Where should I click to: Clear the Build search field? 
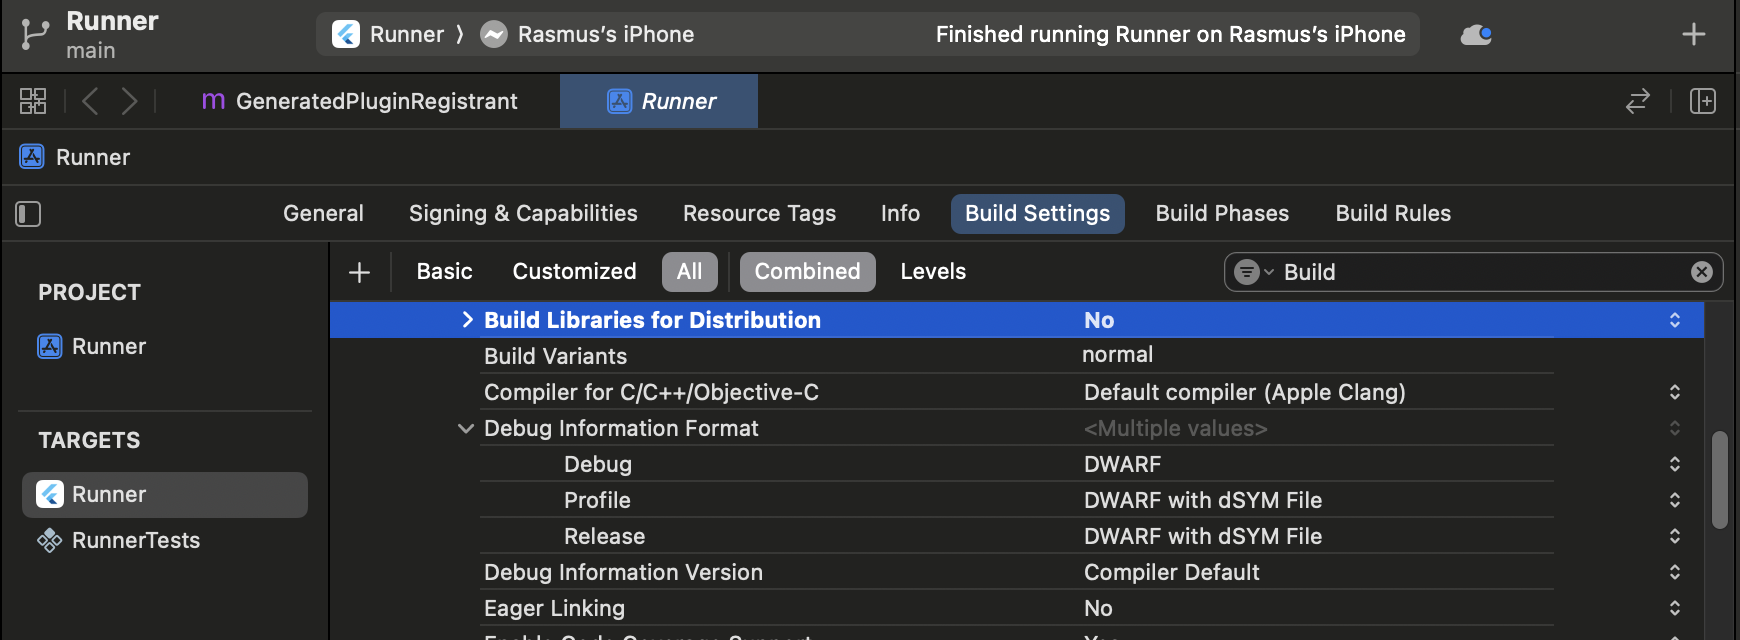1702,272
